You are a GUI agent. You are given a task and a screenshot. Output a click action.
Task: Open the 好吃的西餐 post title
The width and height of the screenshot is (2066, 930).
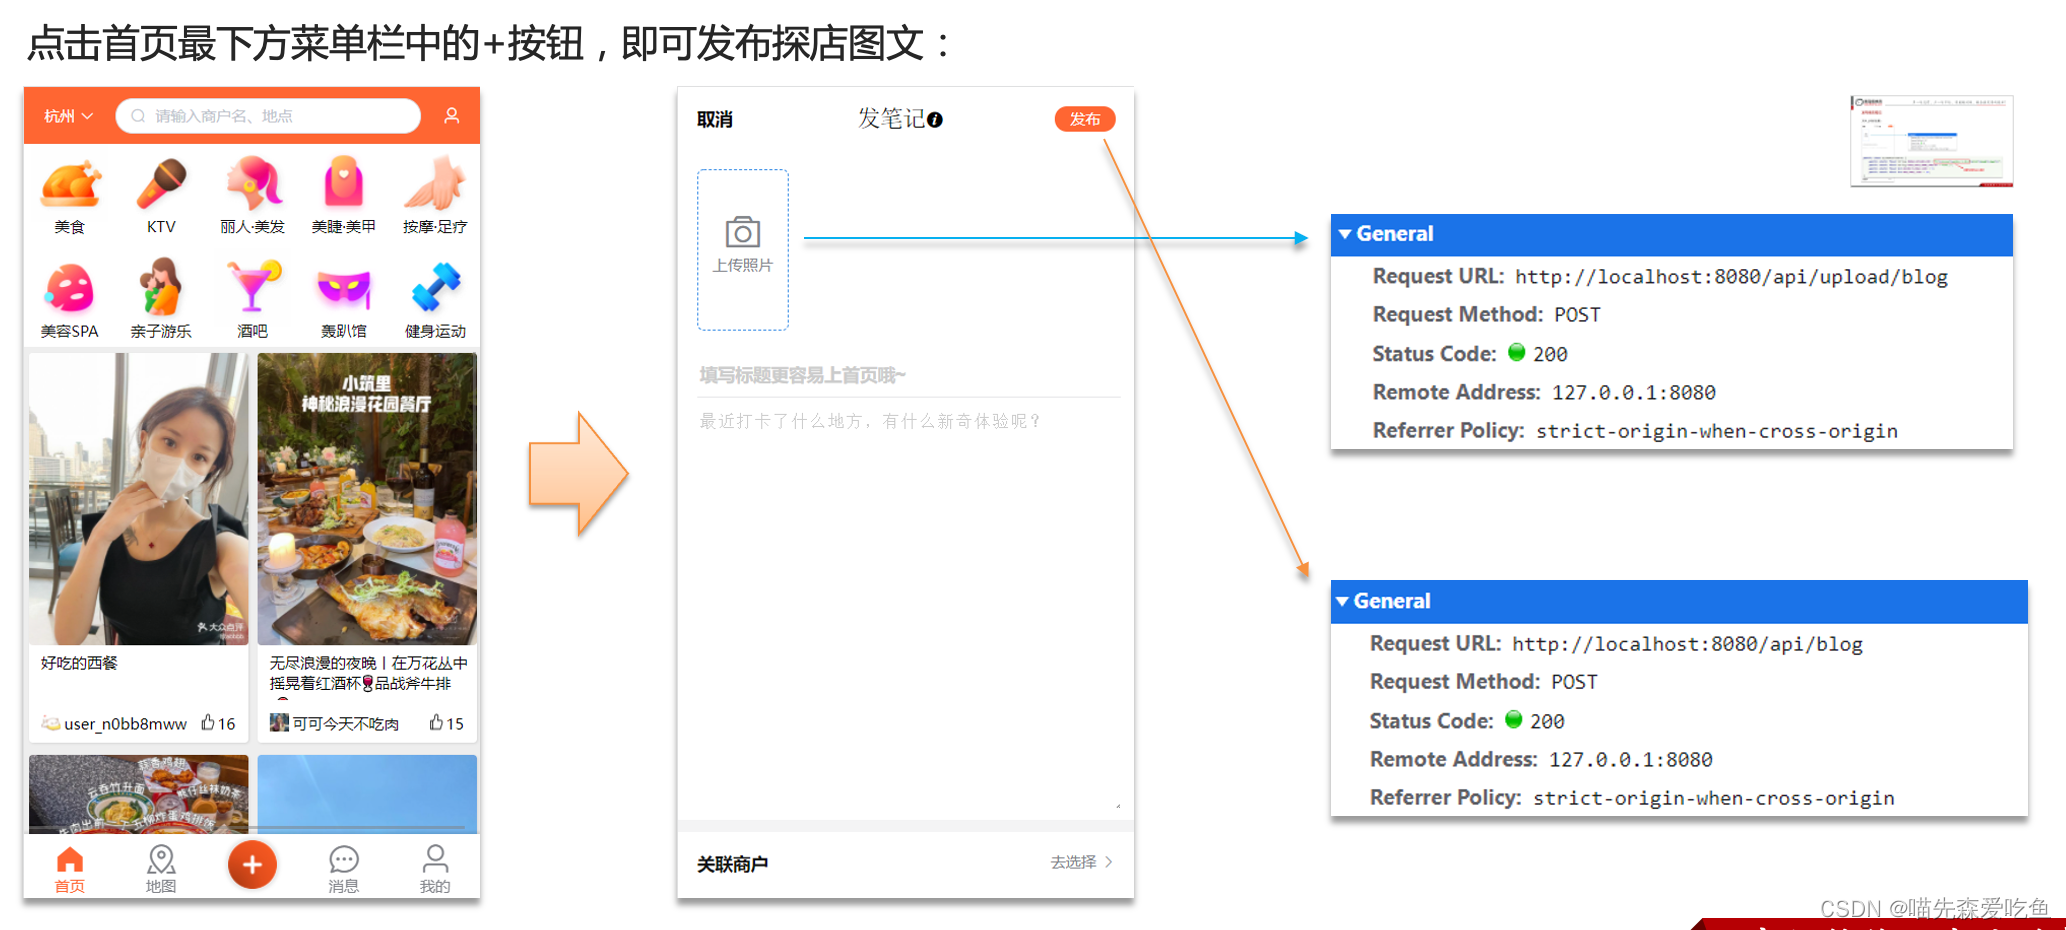[x=79, y=663]
